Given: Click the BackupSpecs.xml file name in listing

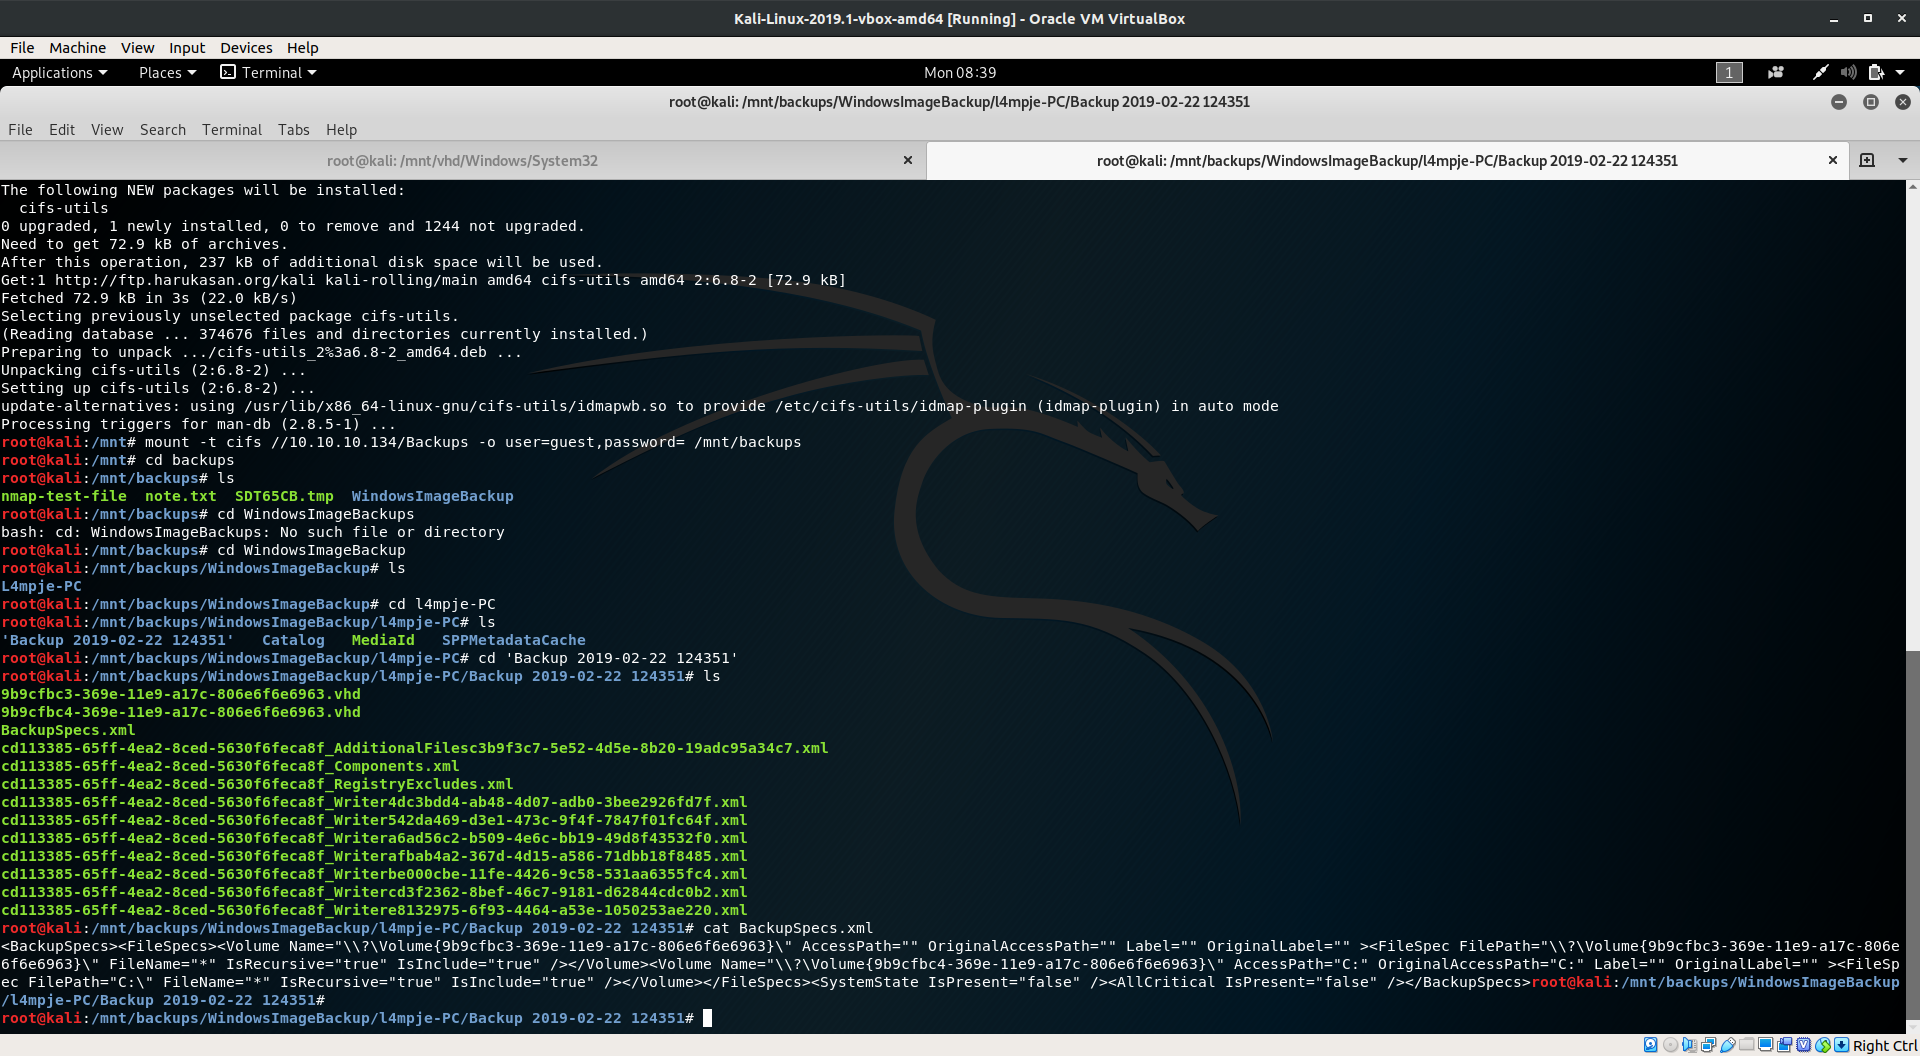Looking at the screenshot, I should (68, 730).
